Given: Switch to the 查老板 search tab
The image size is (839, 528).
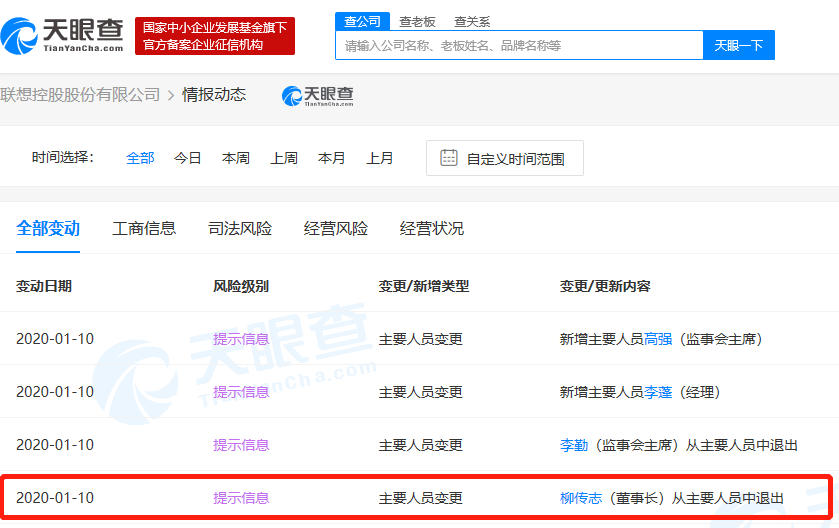Looking at the screenshot, I should tap(417, 21).
